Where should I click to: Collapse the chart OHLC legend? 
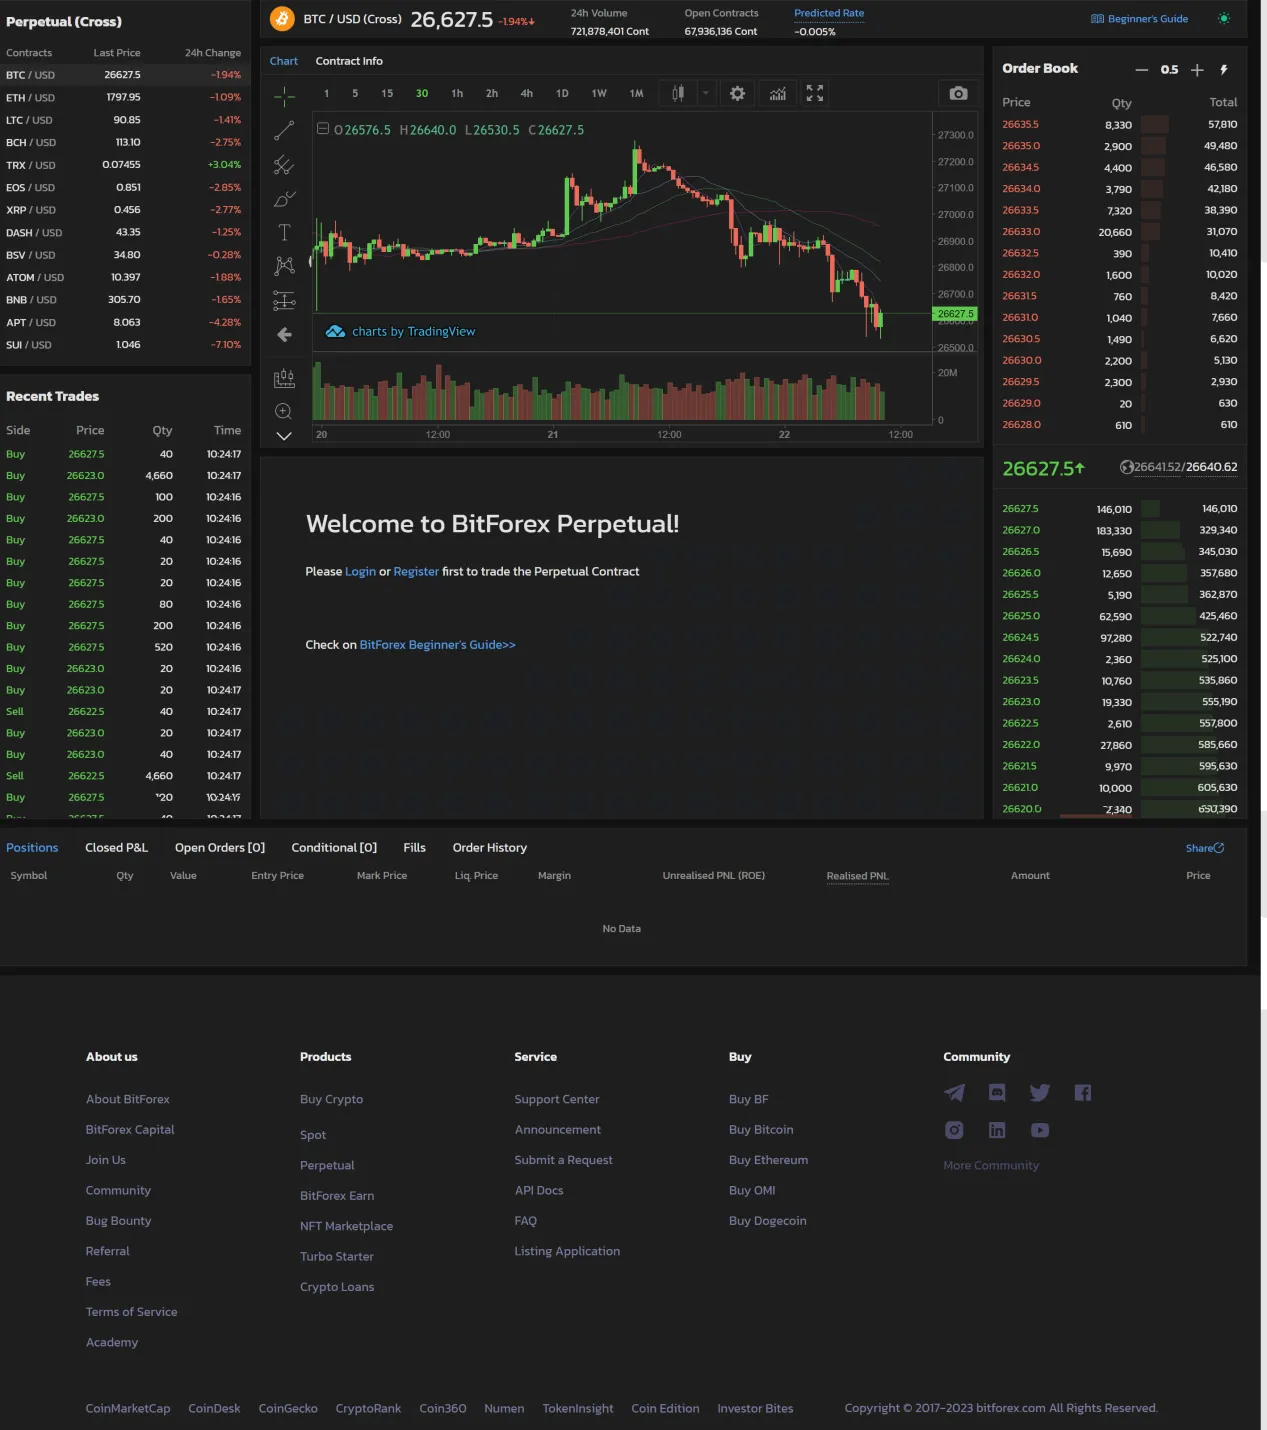pyautogui.click(x=323, y=129)
